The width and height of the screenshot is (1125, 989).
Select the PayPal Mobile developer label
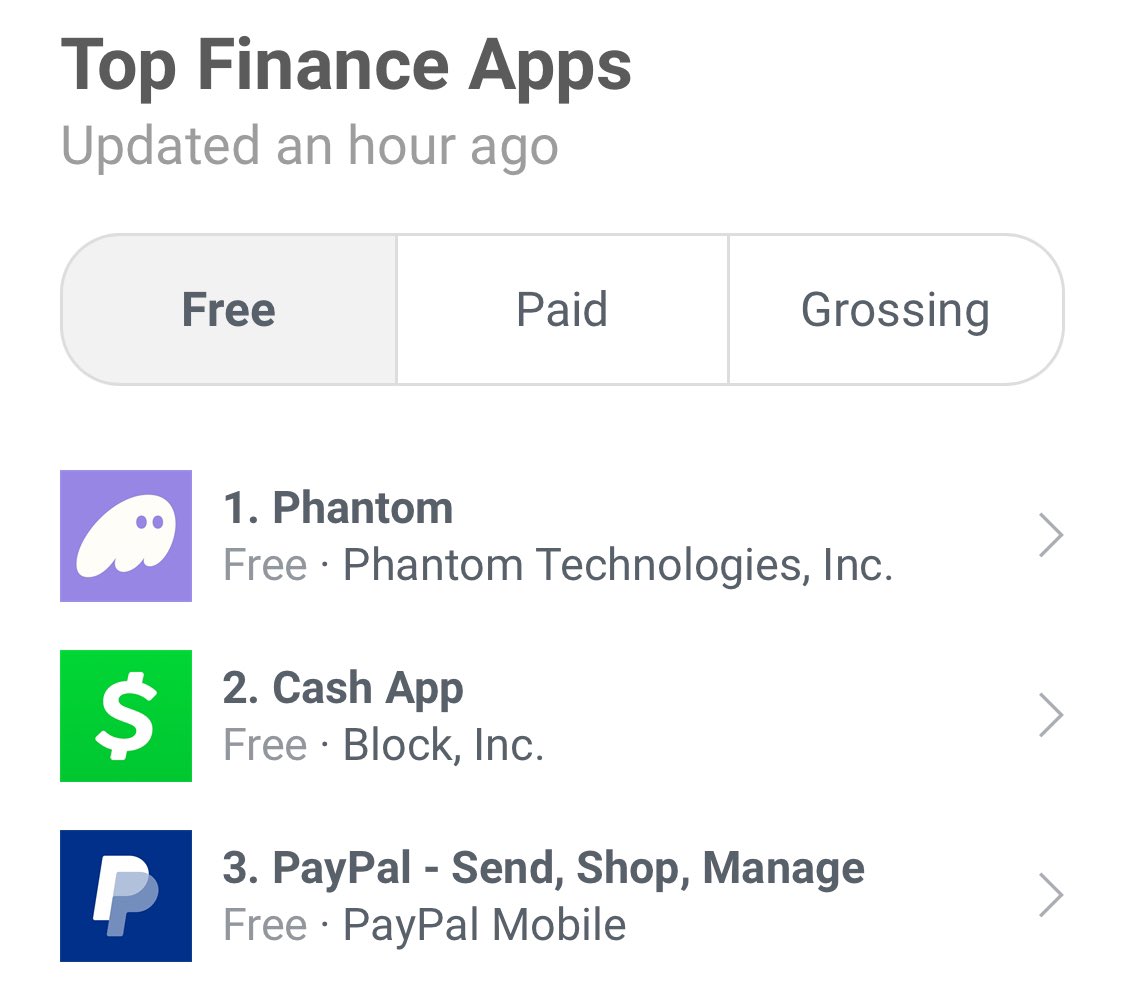(484, 925)
